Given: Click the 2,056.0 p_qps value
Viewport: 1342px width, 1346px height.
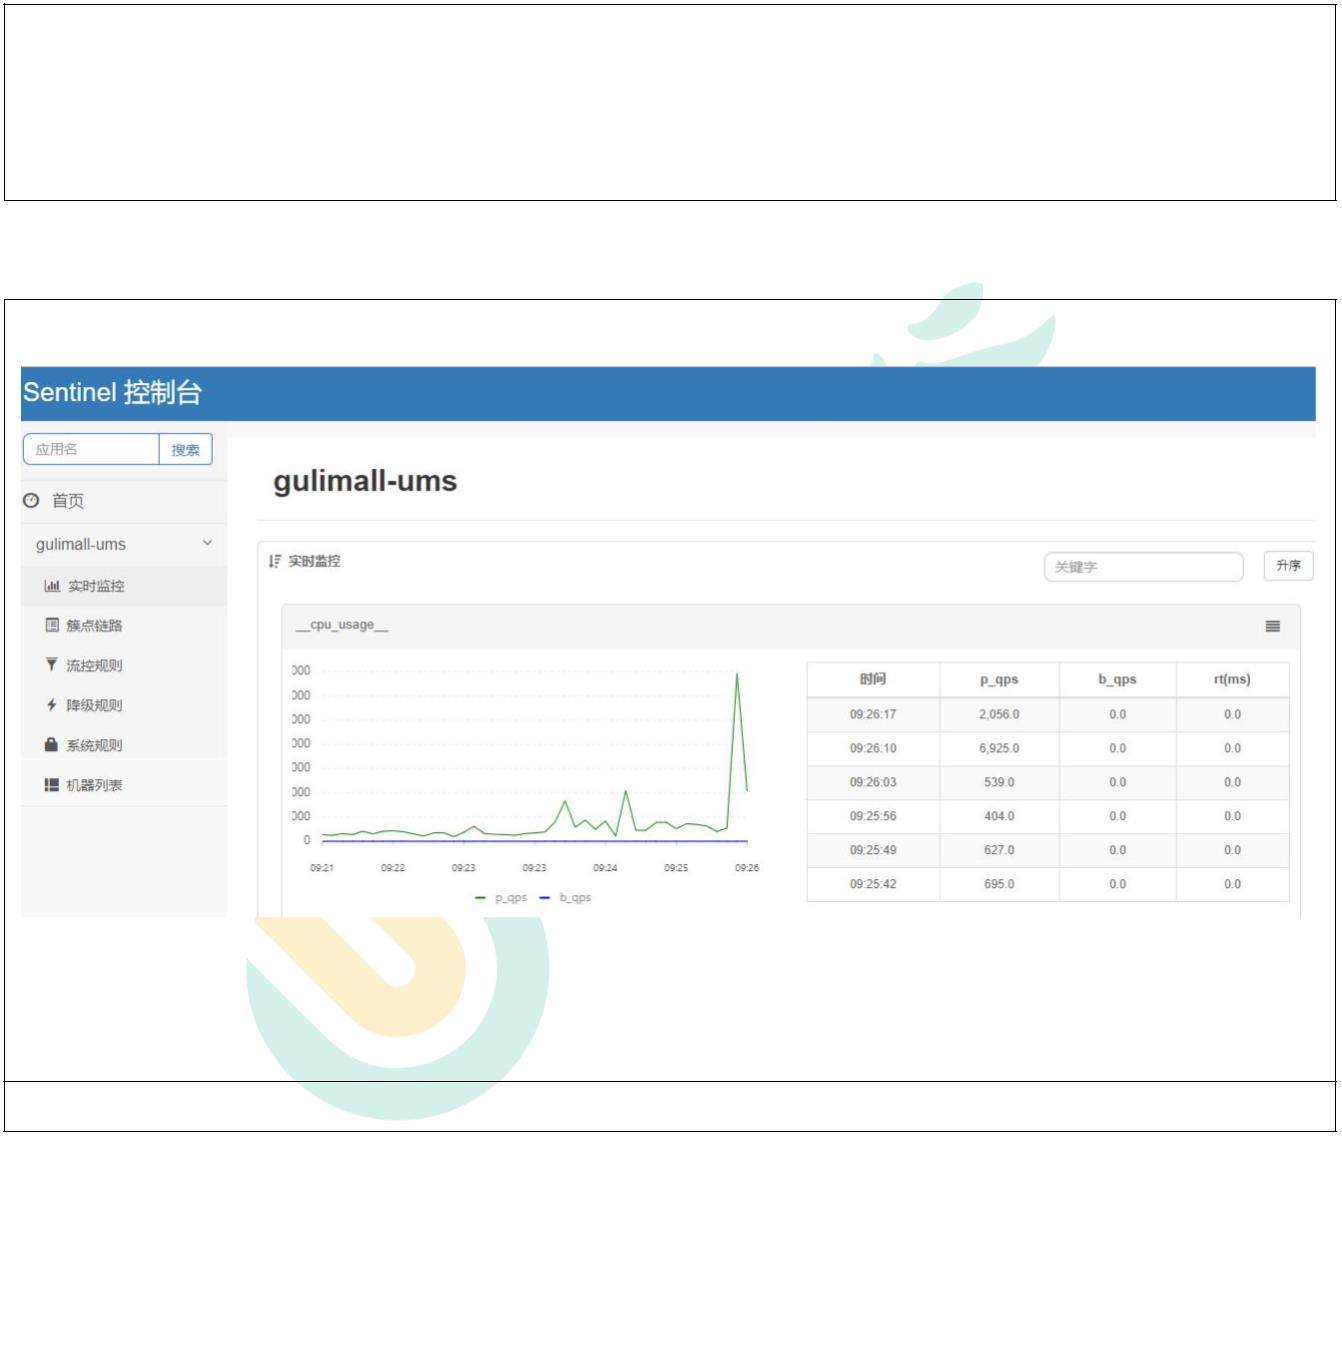Looking at the screenshot, I should coord(999,714).
